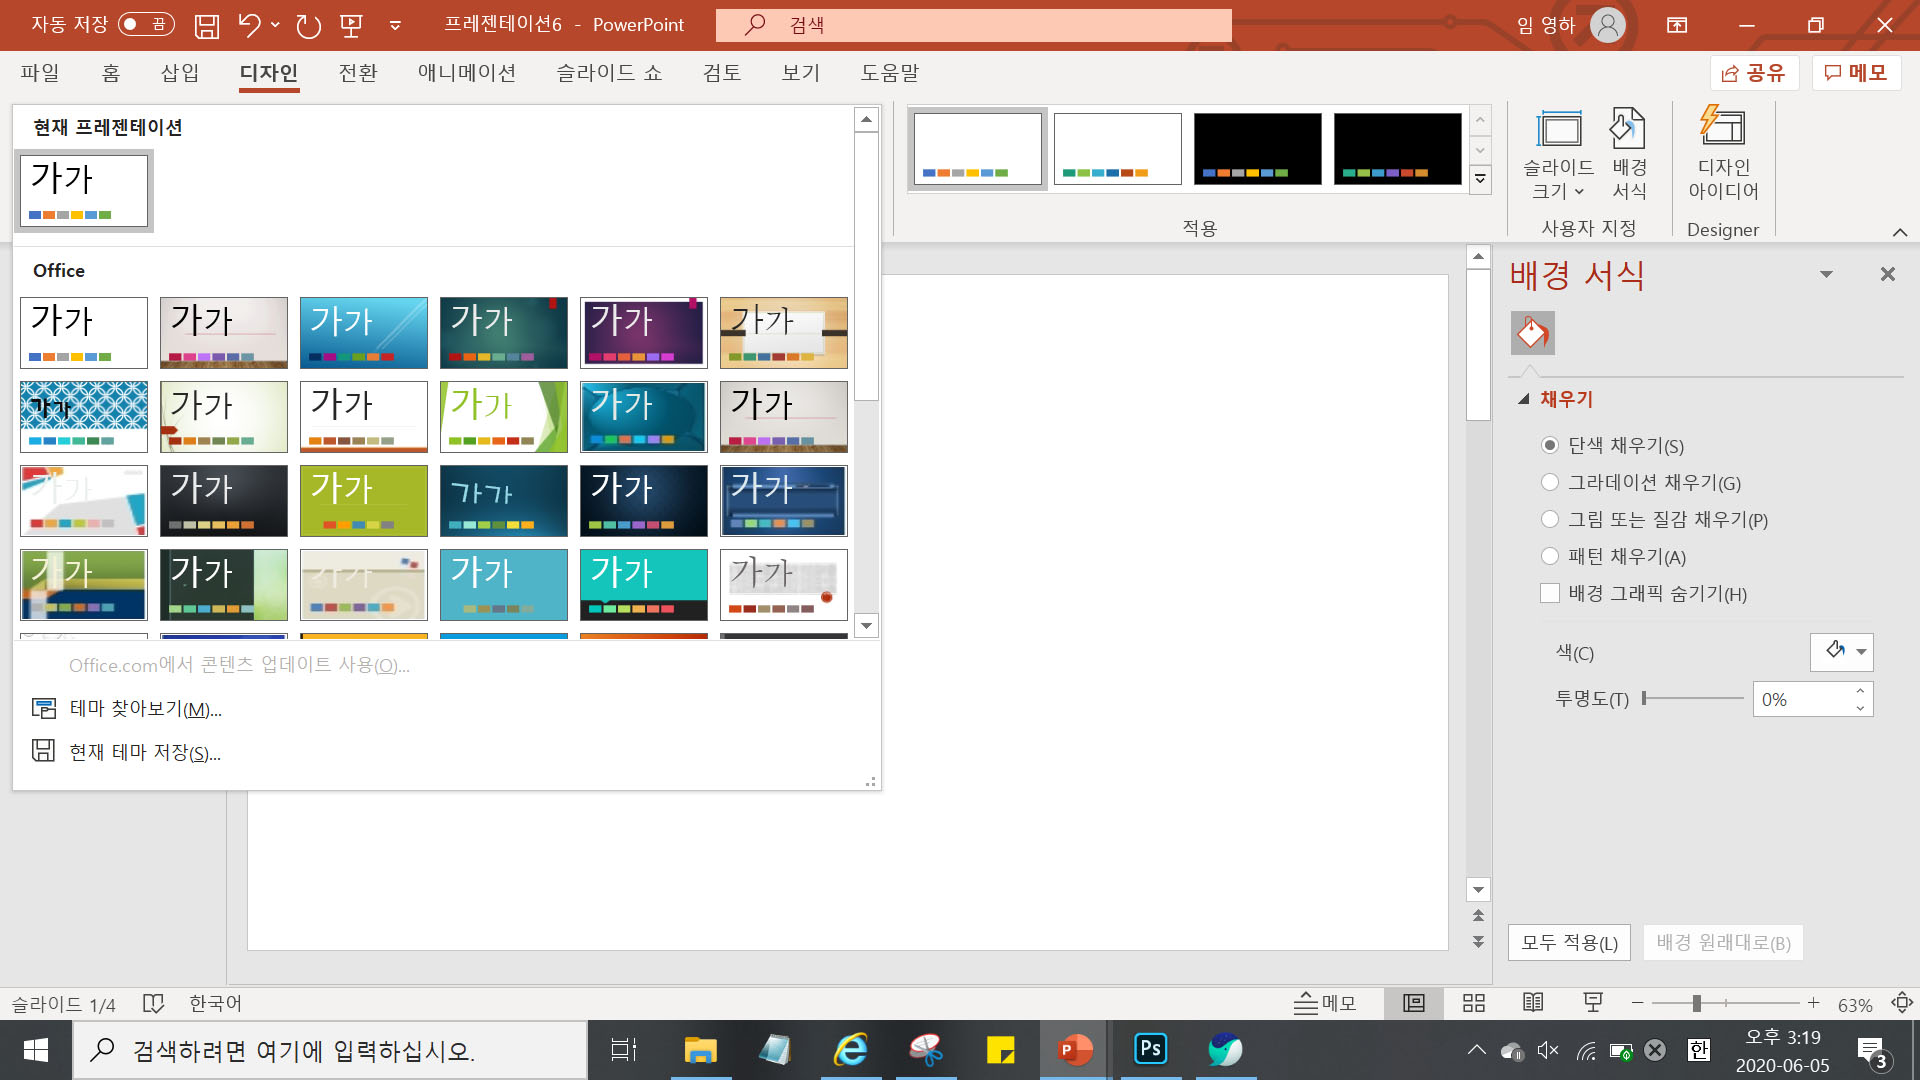
Task: Open the fill Color (색) dropdown
Action: 1860,652
